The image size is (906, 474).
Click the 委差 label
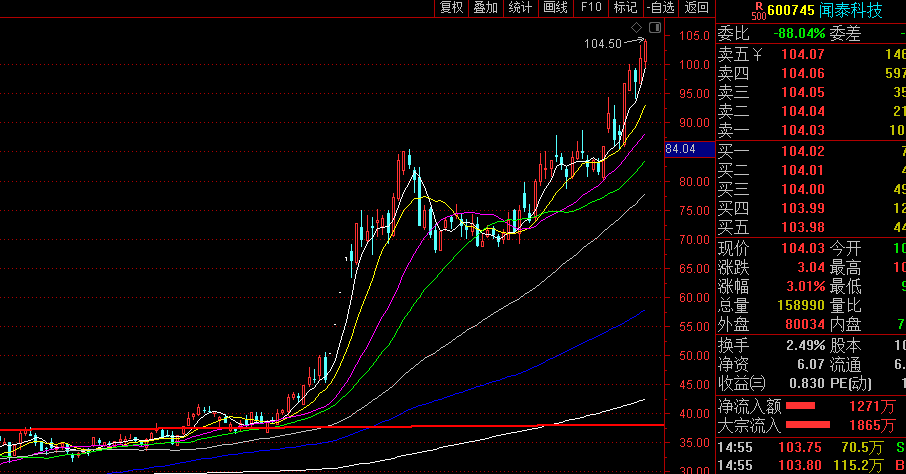coord(845,34)
